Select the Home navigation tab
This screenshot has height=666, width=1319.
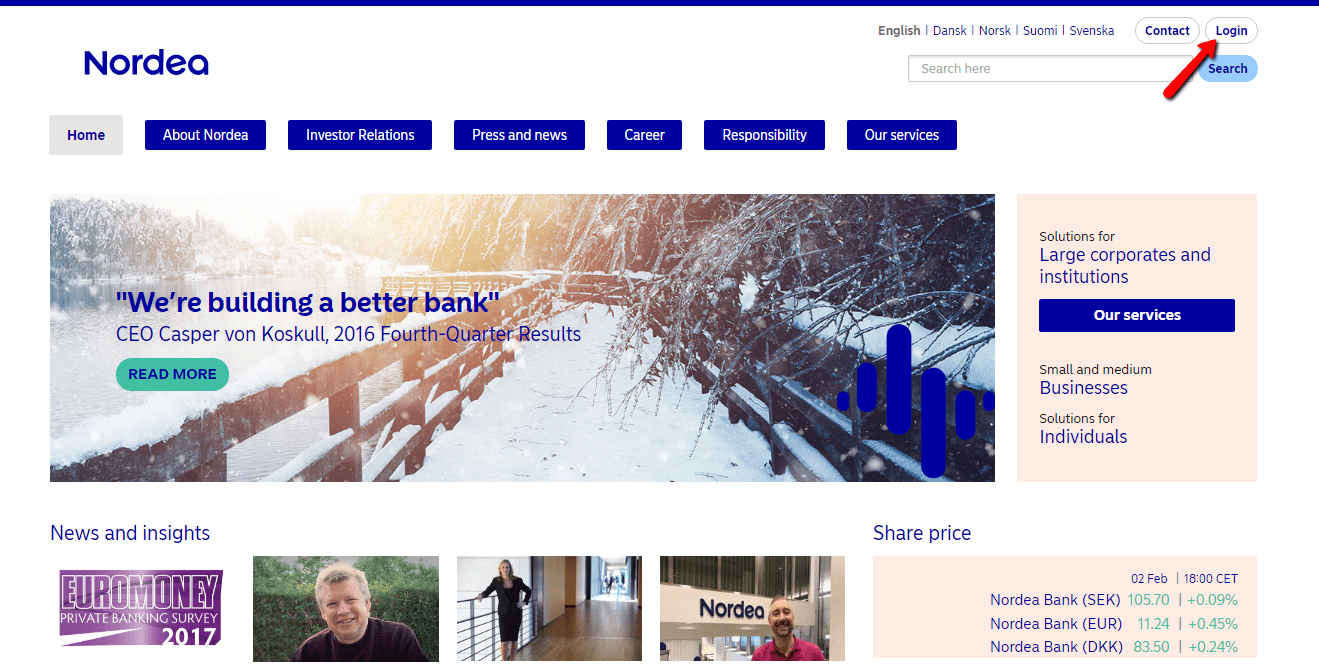pos(86,135)
